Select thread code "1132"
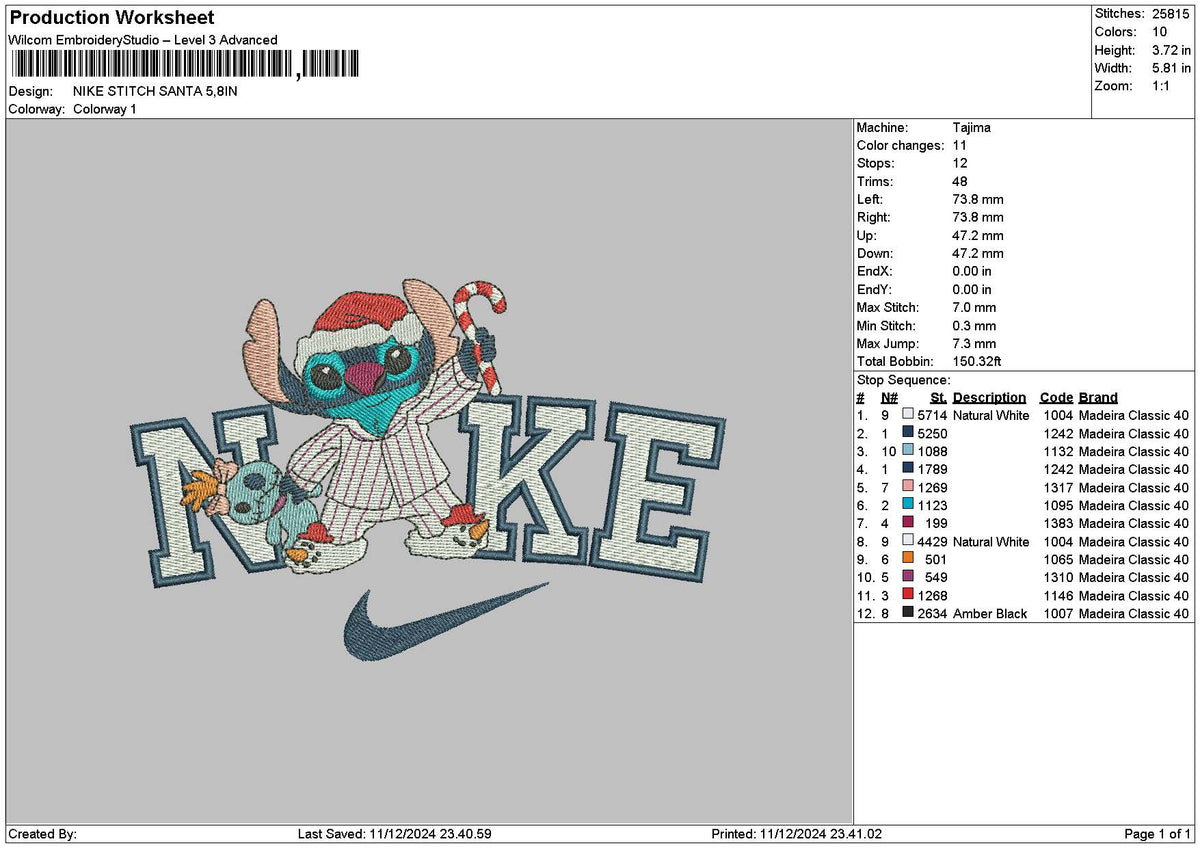This screenshot has height=848, width=1200. (1058, 451)
